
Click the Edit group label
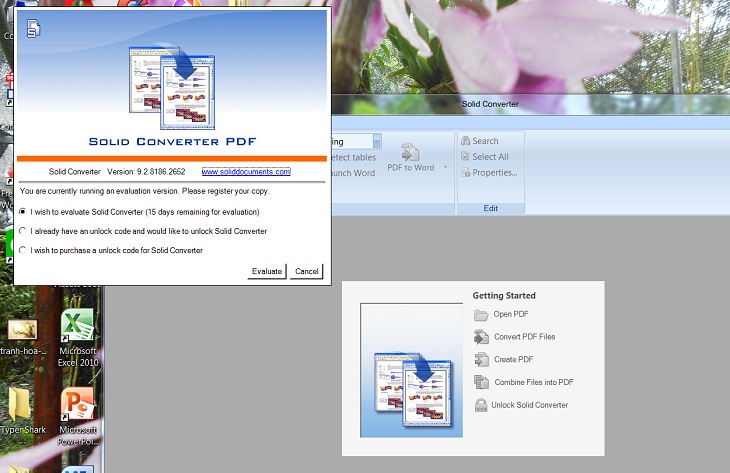(x=491, y=208)
